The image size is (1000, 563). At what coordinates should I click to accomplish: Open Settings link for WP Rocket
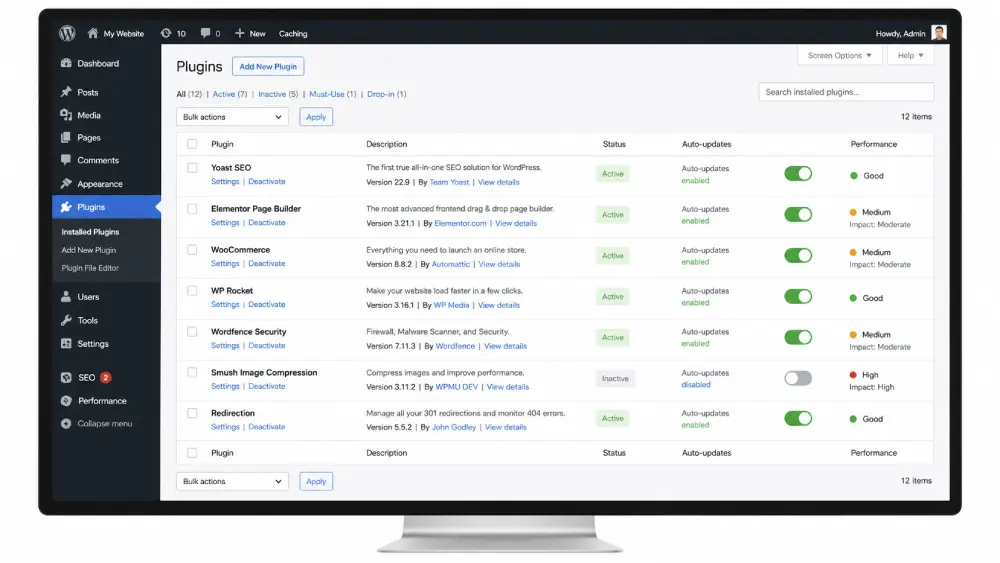(225, 304)
